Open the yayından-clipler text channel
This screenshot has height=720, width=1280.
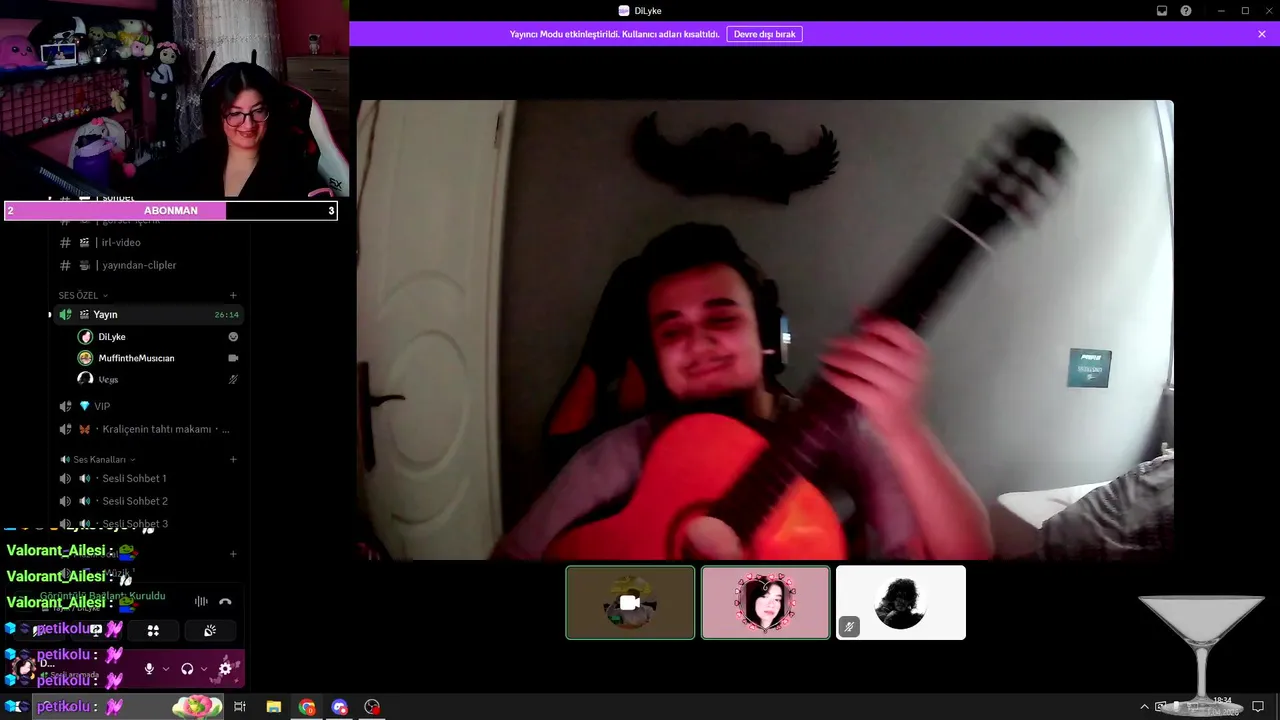(x=147, y=265)
